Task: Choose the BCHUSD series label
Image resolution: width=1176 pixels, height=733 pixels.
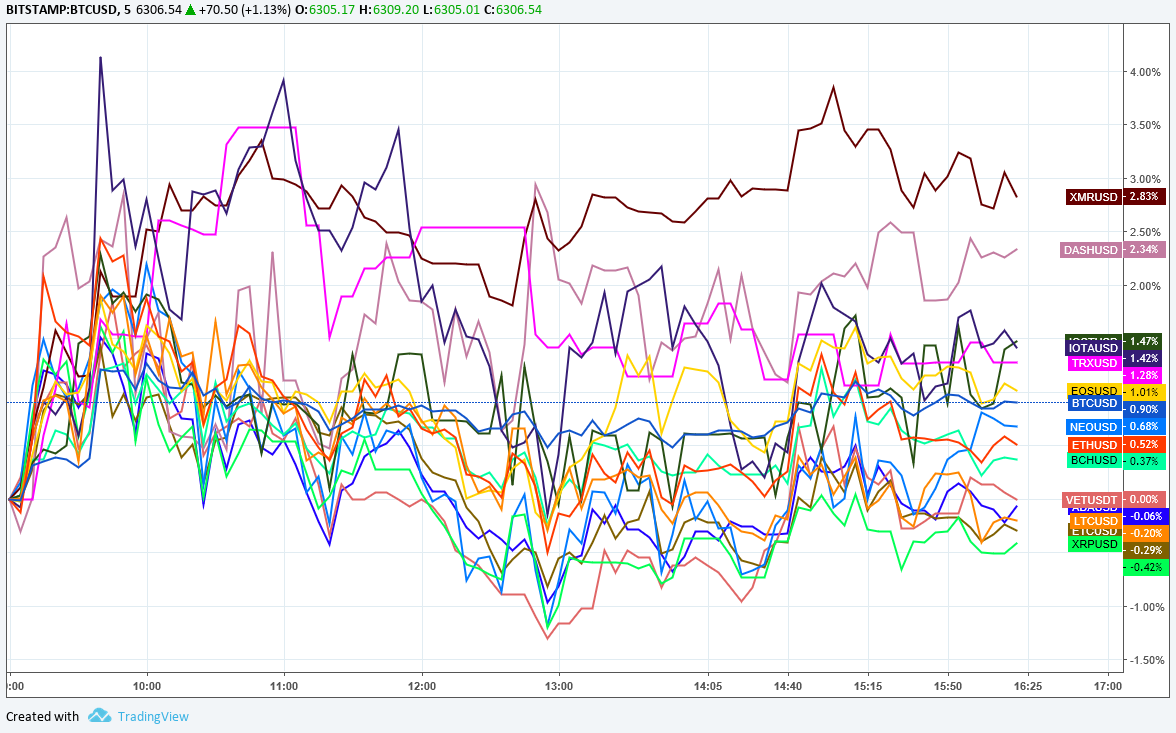Action: tap(1094, 460)
